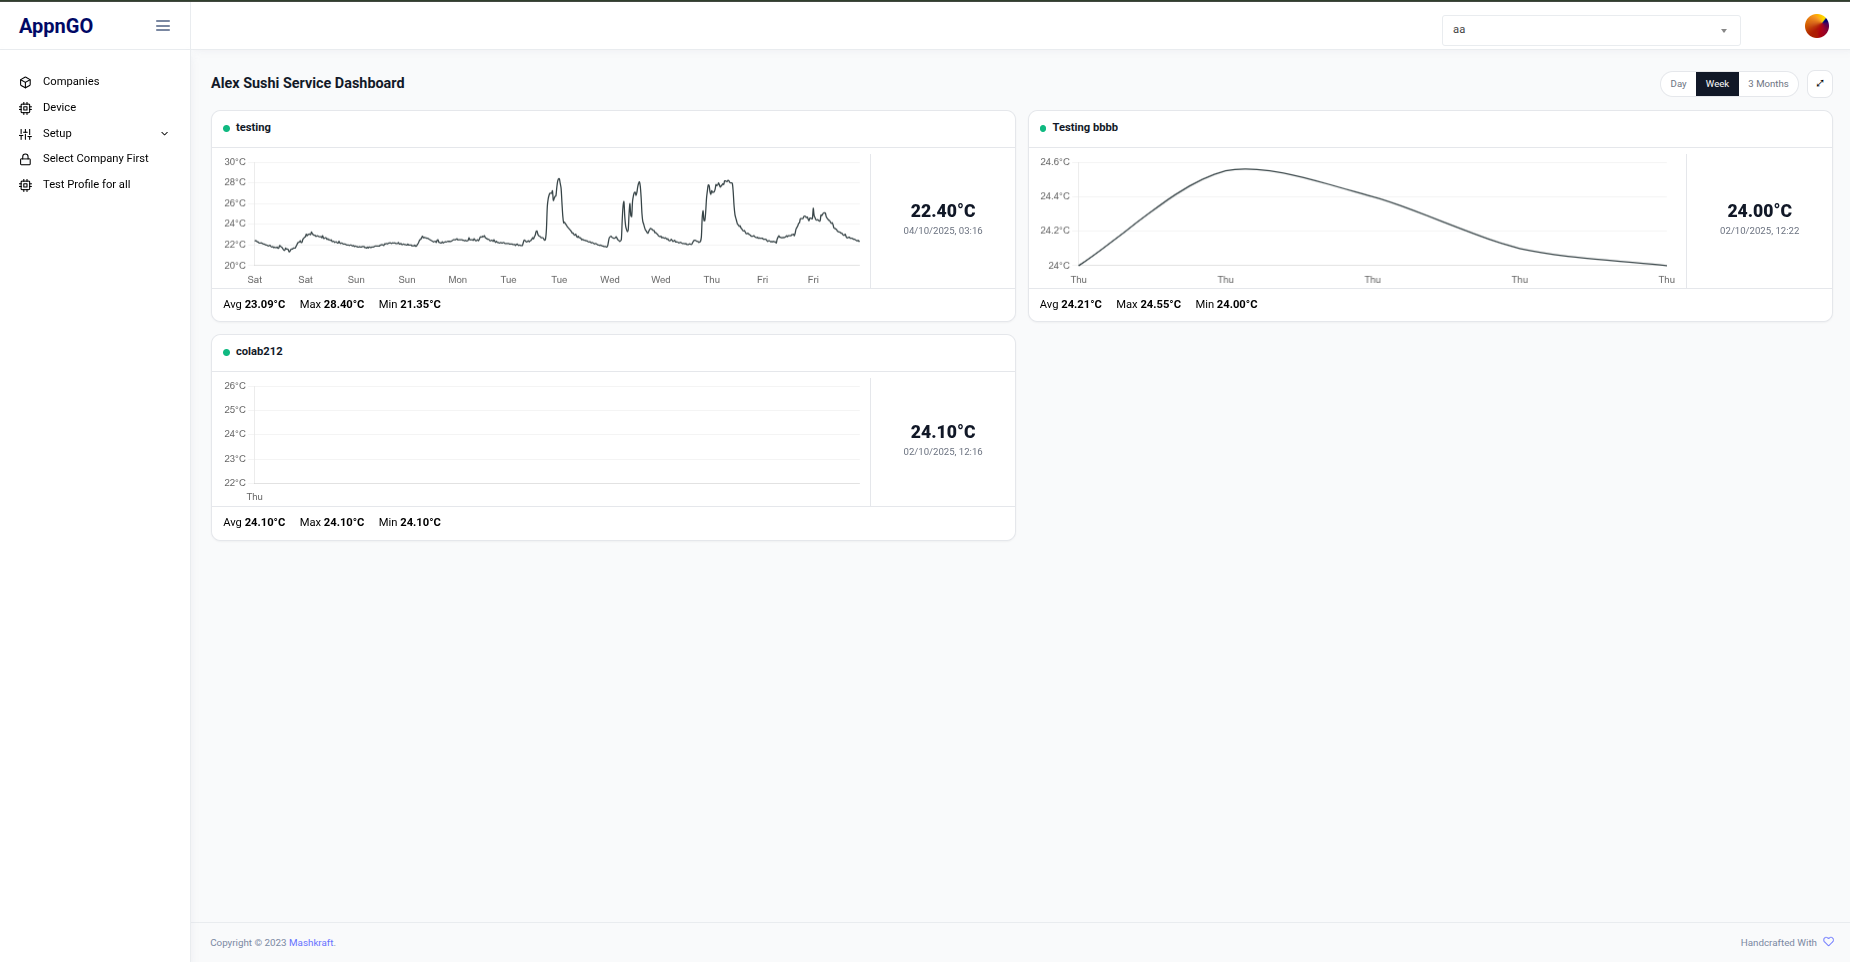This screenshot has height=962, width=1850.
Task: Select Companies in the navigation menu
Action: point(70,81)
